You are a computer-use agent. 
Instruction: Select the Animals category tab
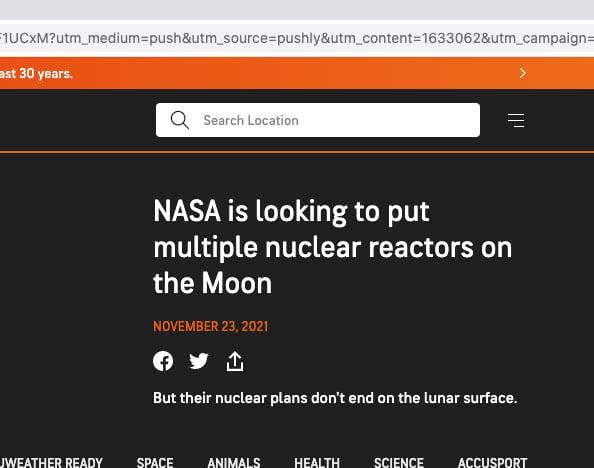point(234,463)
